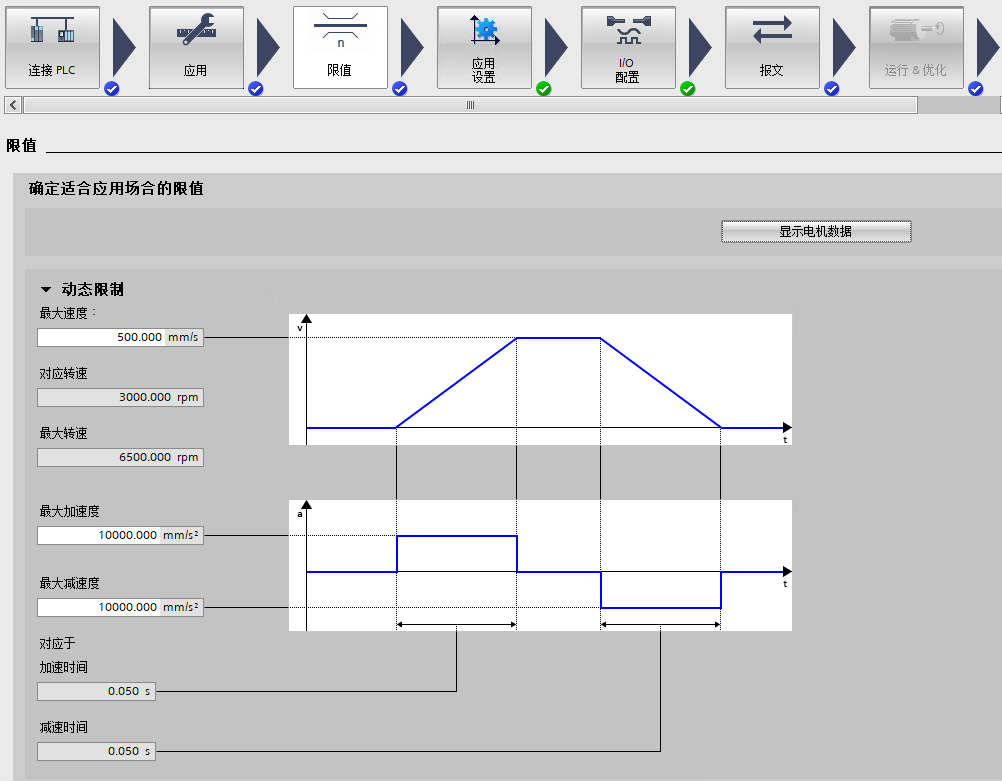The width and height of the screenshot is (1002, 781).
Task: Open the 报文 wizard step
Action: [772, 47]
